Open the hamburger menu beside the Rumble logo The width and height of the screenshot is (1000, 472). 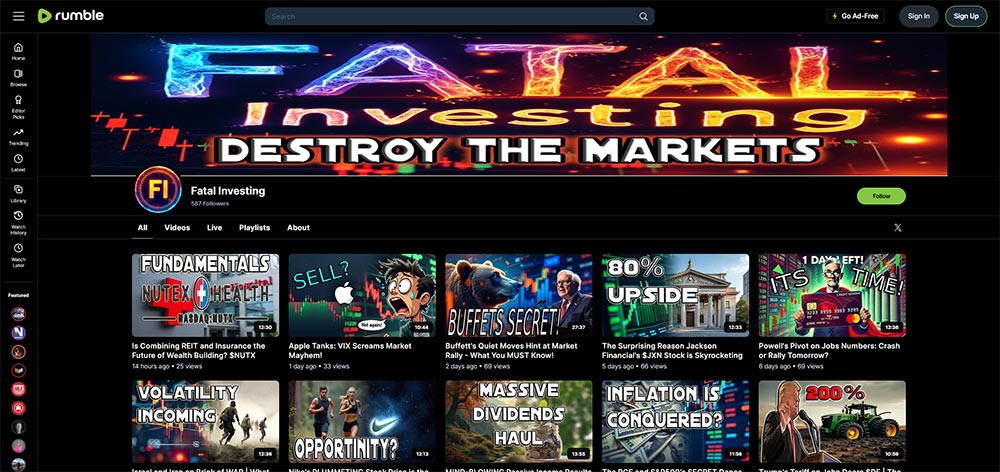point(18,16)
